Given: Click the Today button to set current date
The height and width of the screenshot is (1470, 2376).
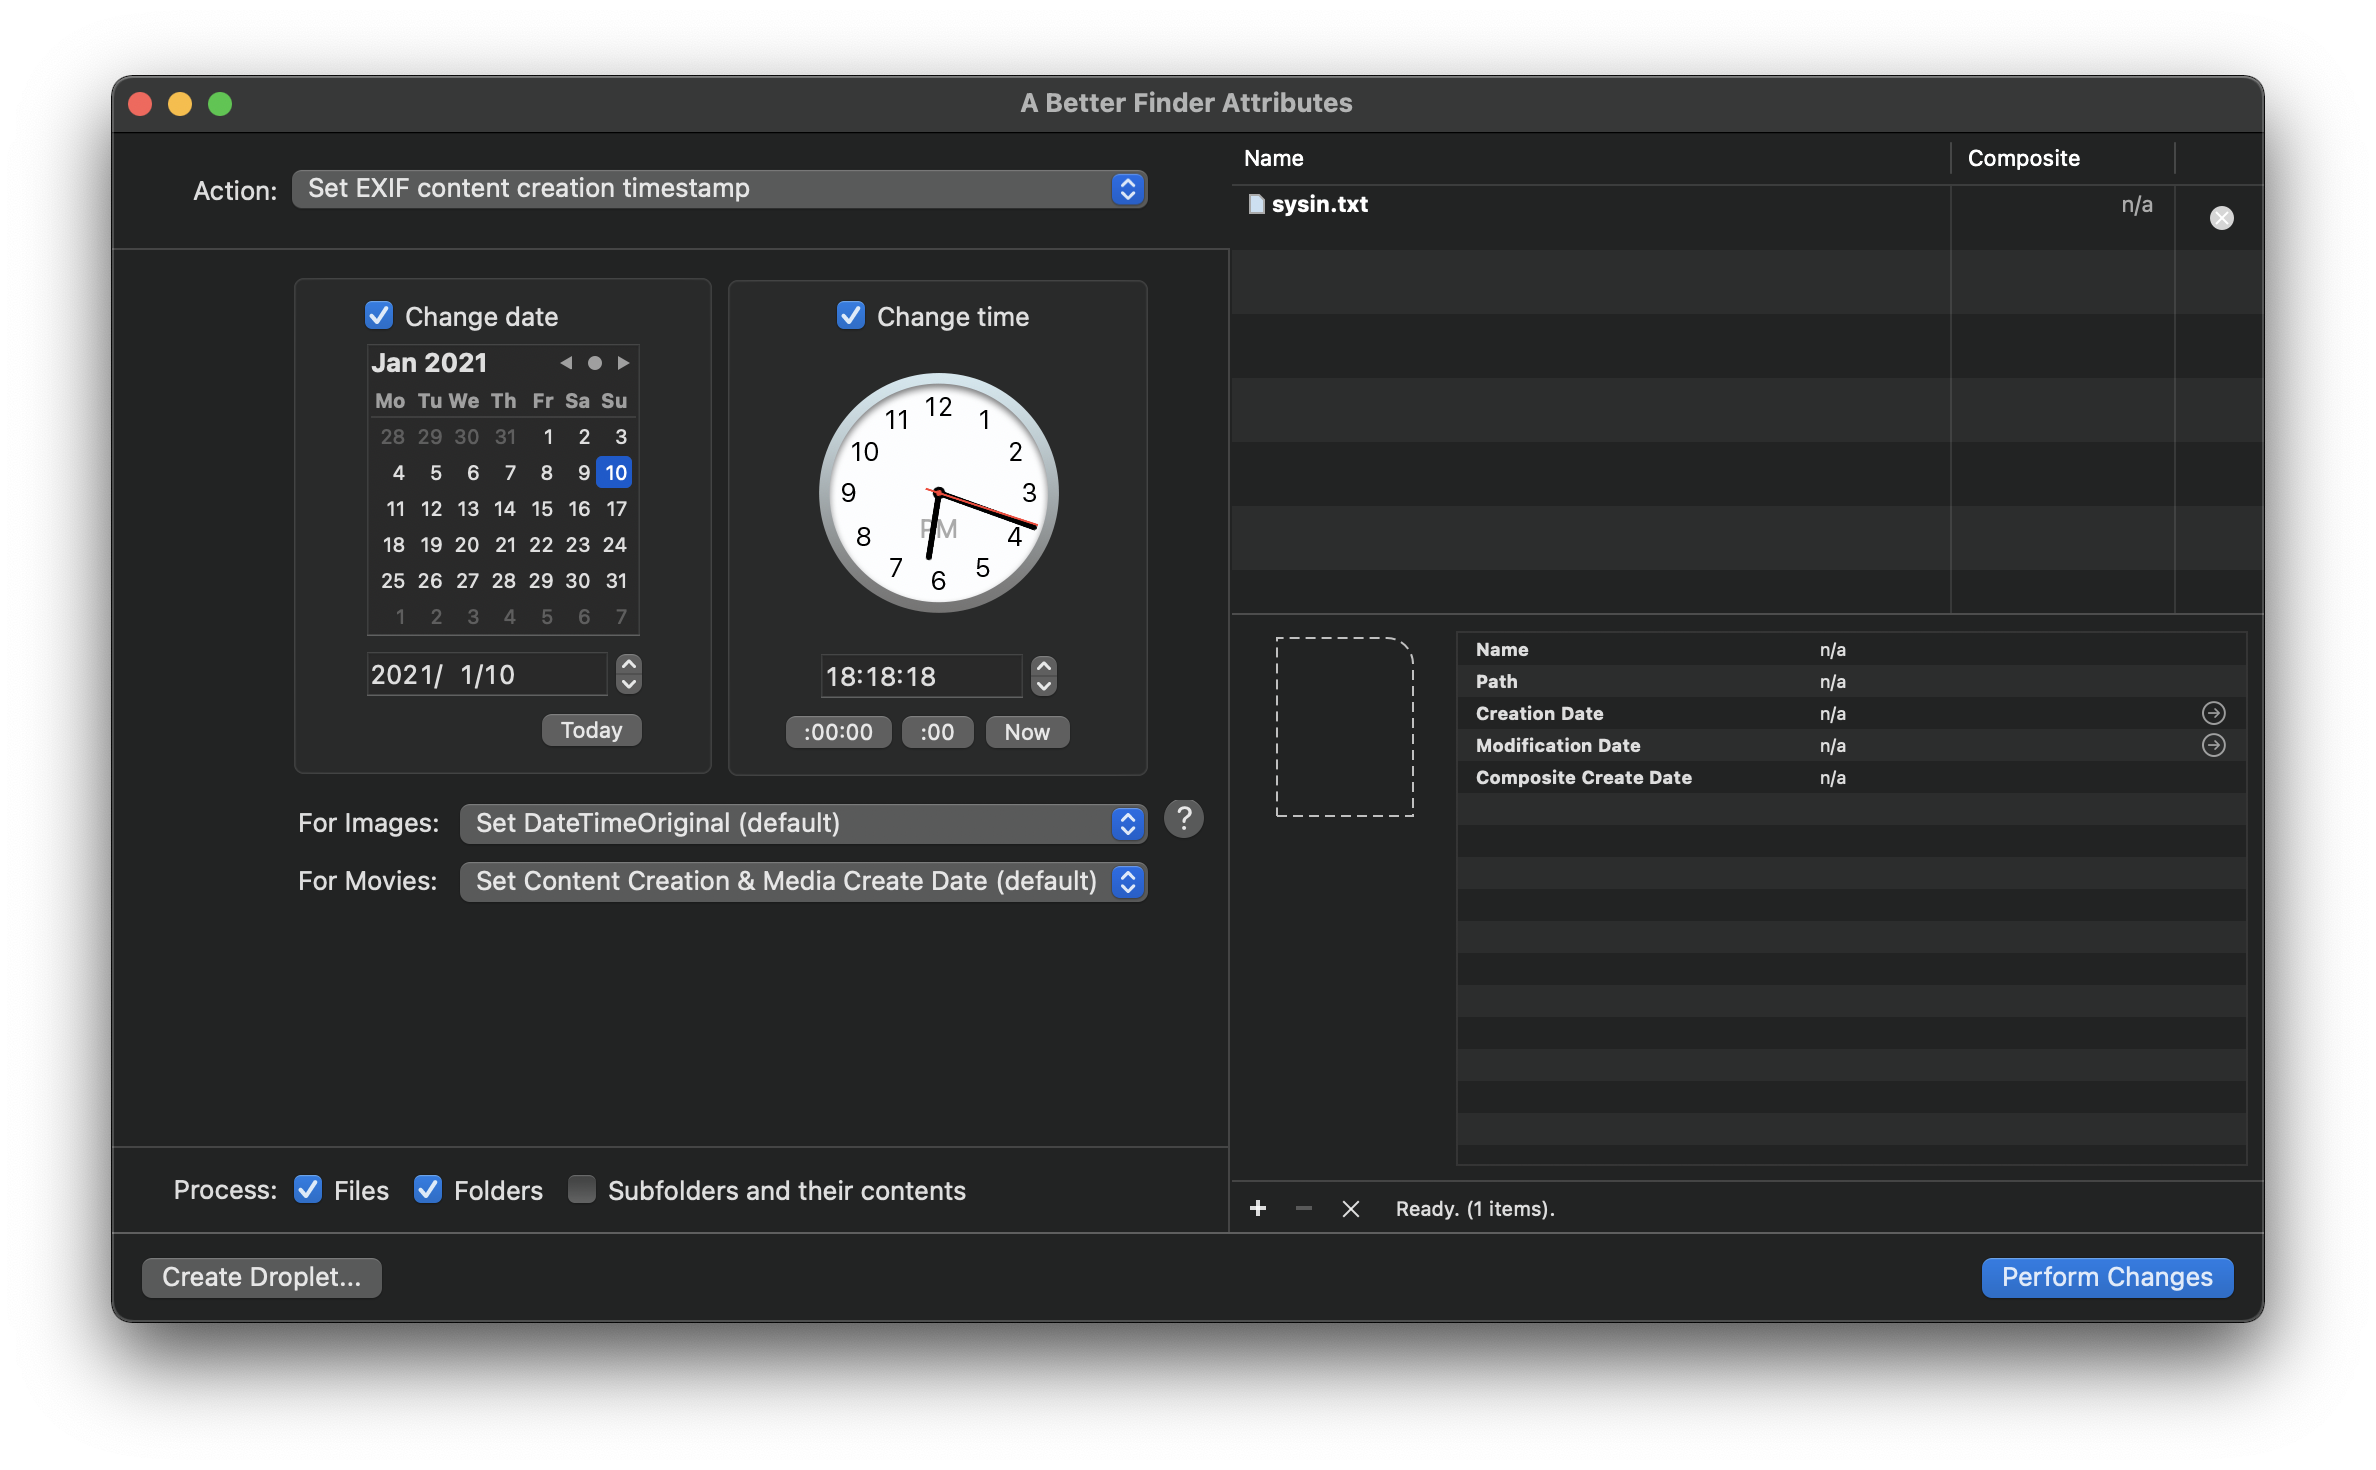Looking at the screenshot, I should pyautogui.click(x=592, y=730).
